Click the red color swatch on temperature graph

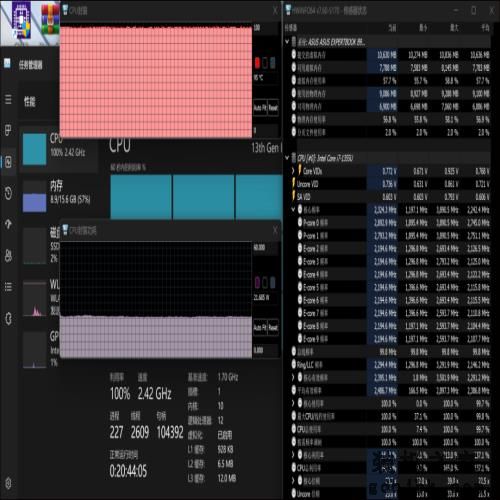coord(257,63)
